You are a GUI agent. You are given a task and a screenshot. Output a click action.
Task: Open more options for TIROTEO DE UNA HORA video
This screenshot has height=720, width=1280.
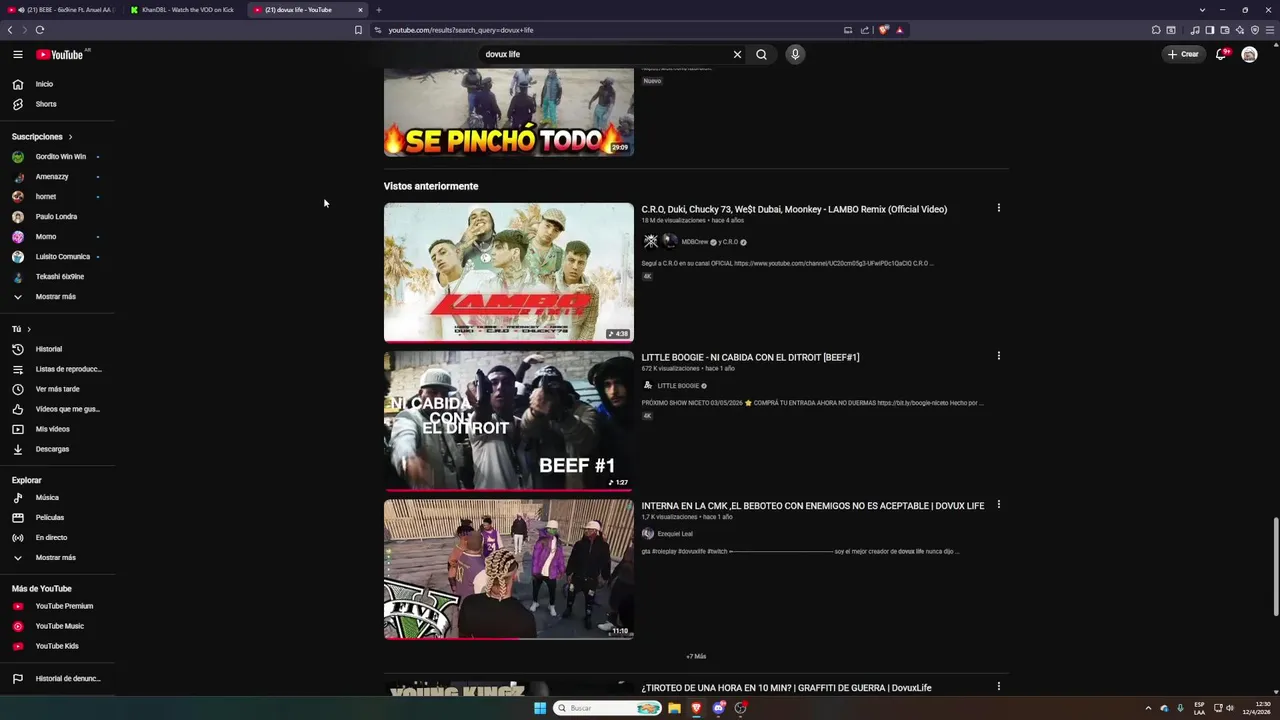998,687
